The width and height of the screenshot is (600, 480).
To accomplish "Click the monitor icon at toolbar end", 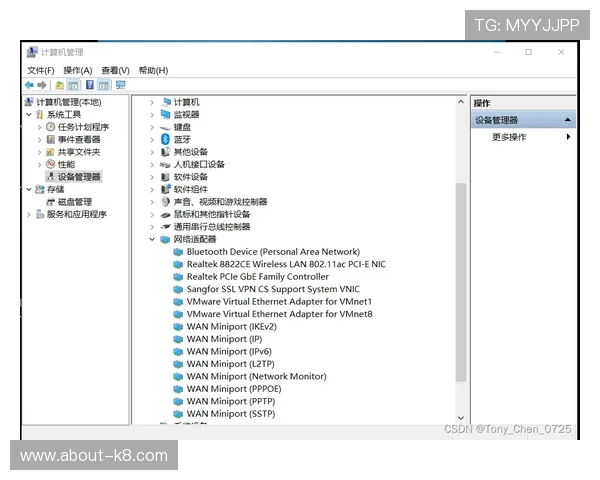I will click(x=121, y=85).
